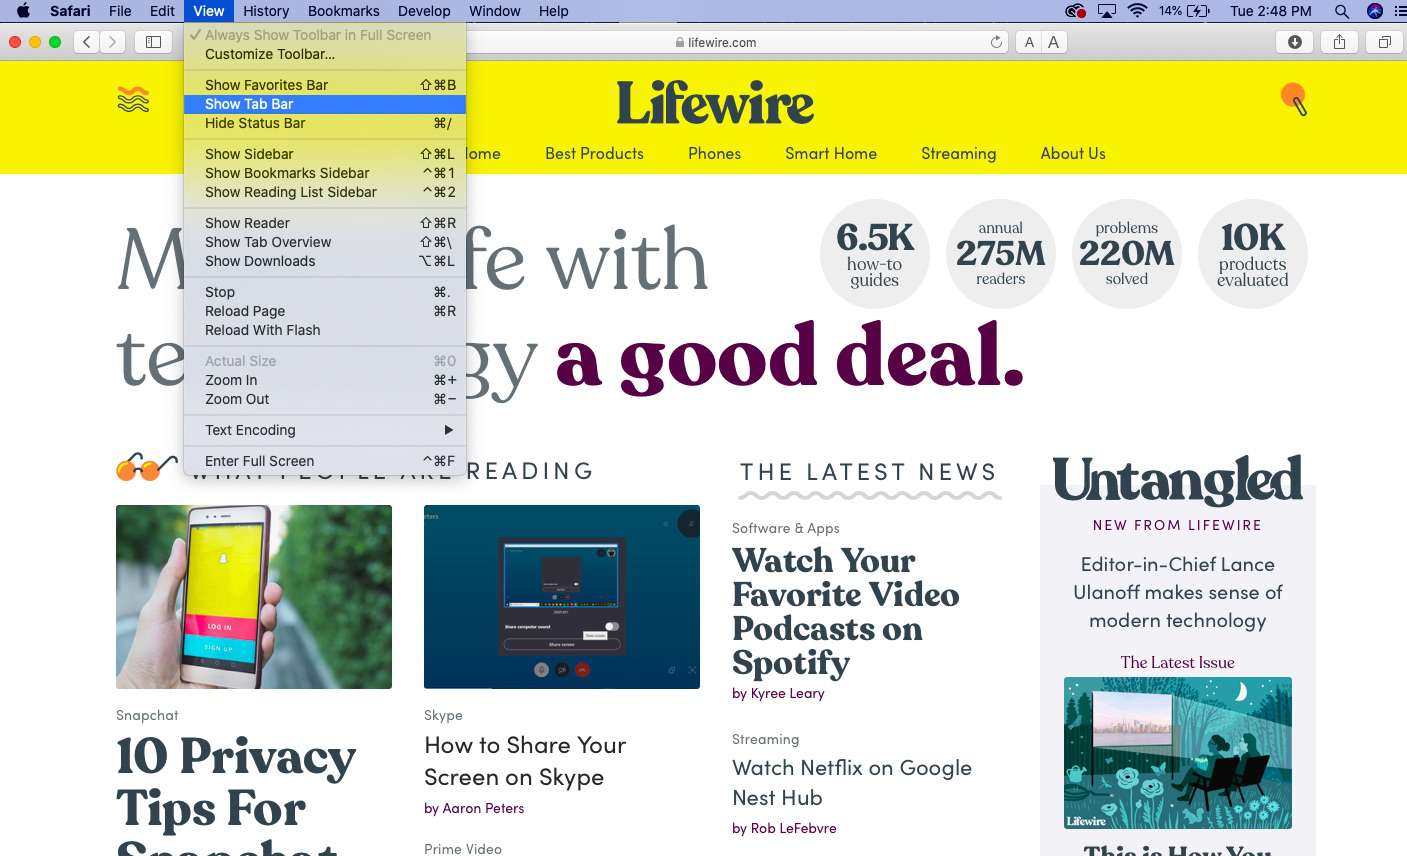Open the Bookmarks menu

point(343,11)
